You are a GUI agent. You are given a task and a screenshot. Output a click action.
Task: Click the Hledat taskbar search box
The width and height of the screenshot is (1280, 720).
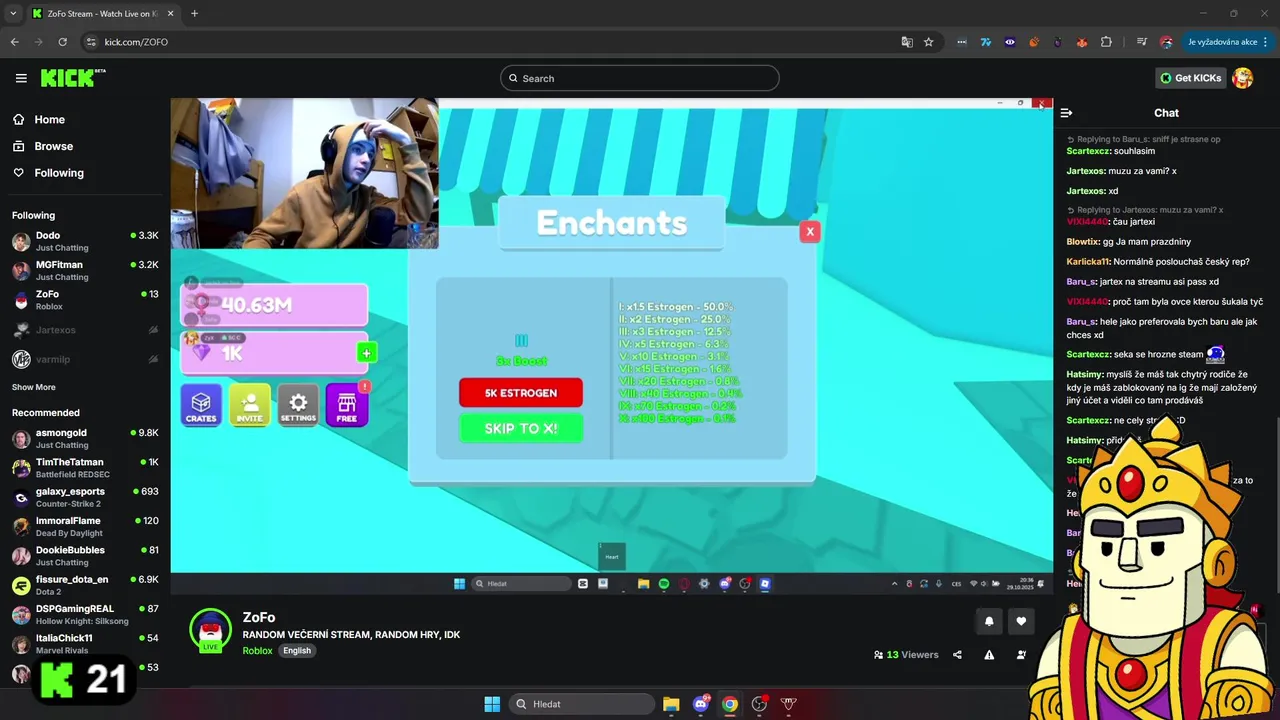[x=580, y=704]
